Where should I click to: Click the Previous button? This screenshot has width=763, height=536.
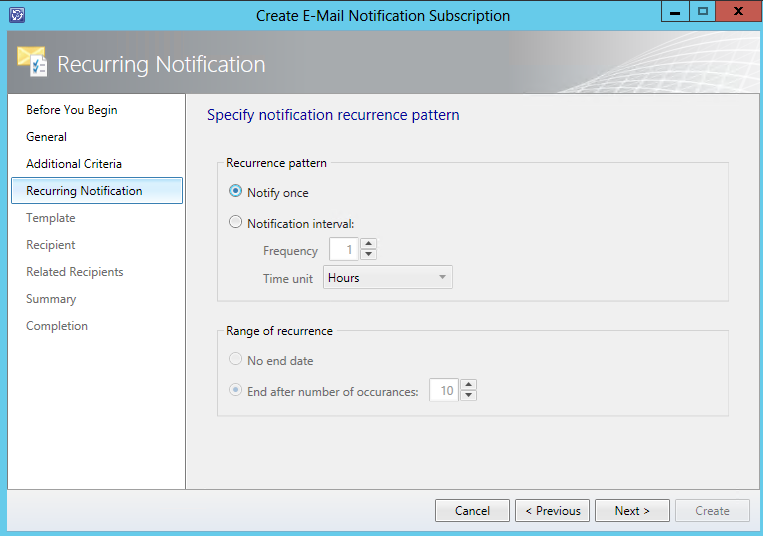[x=552, y=511]
